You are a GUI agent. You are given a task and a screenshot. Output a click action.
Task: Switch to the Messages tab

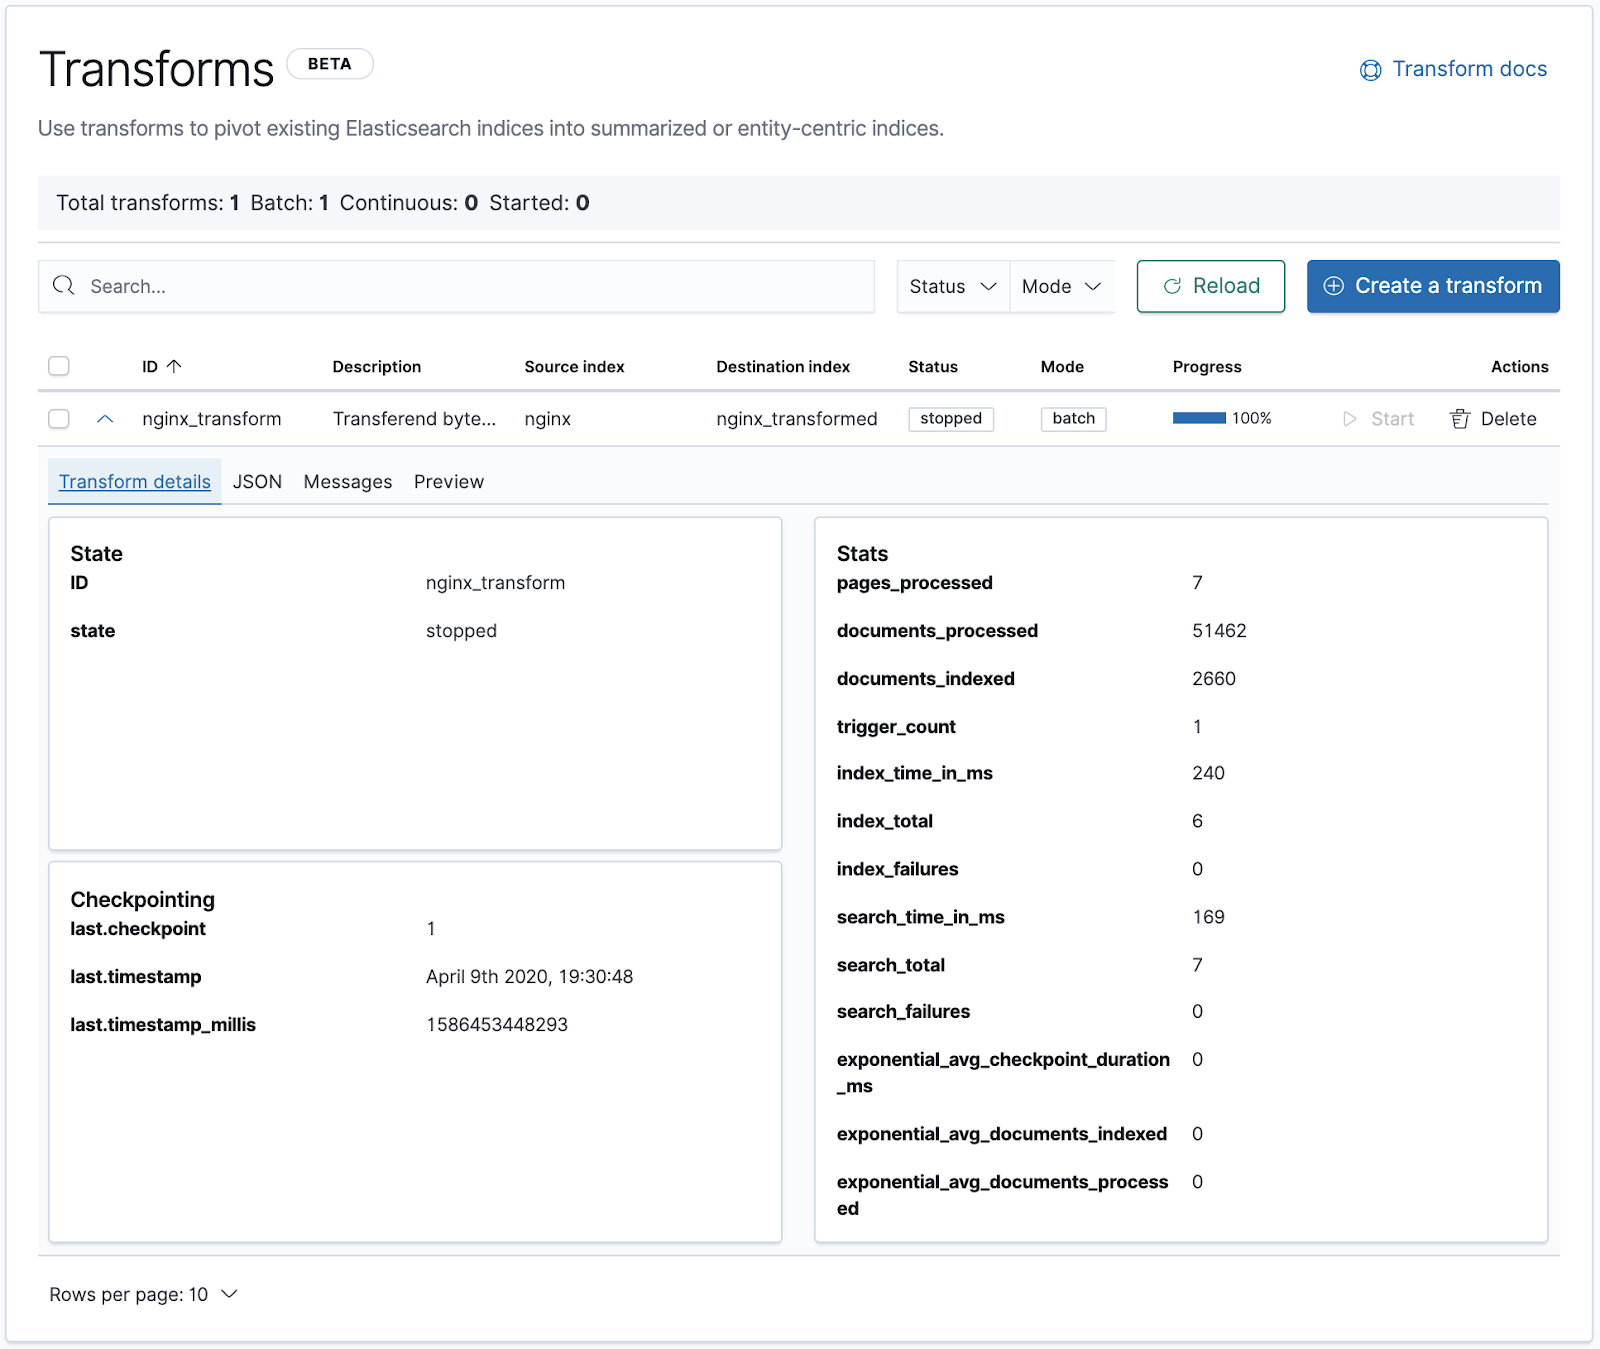348,482
